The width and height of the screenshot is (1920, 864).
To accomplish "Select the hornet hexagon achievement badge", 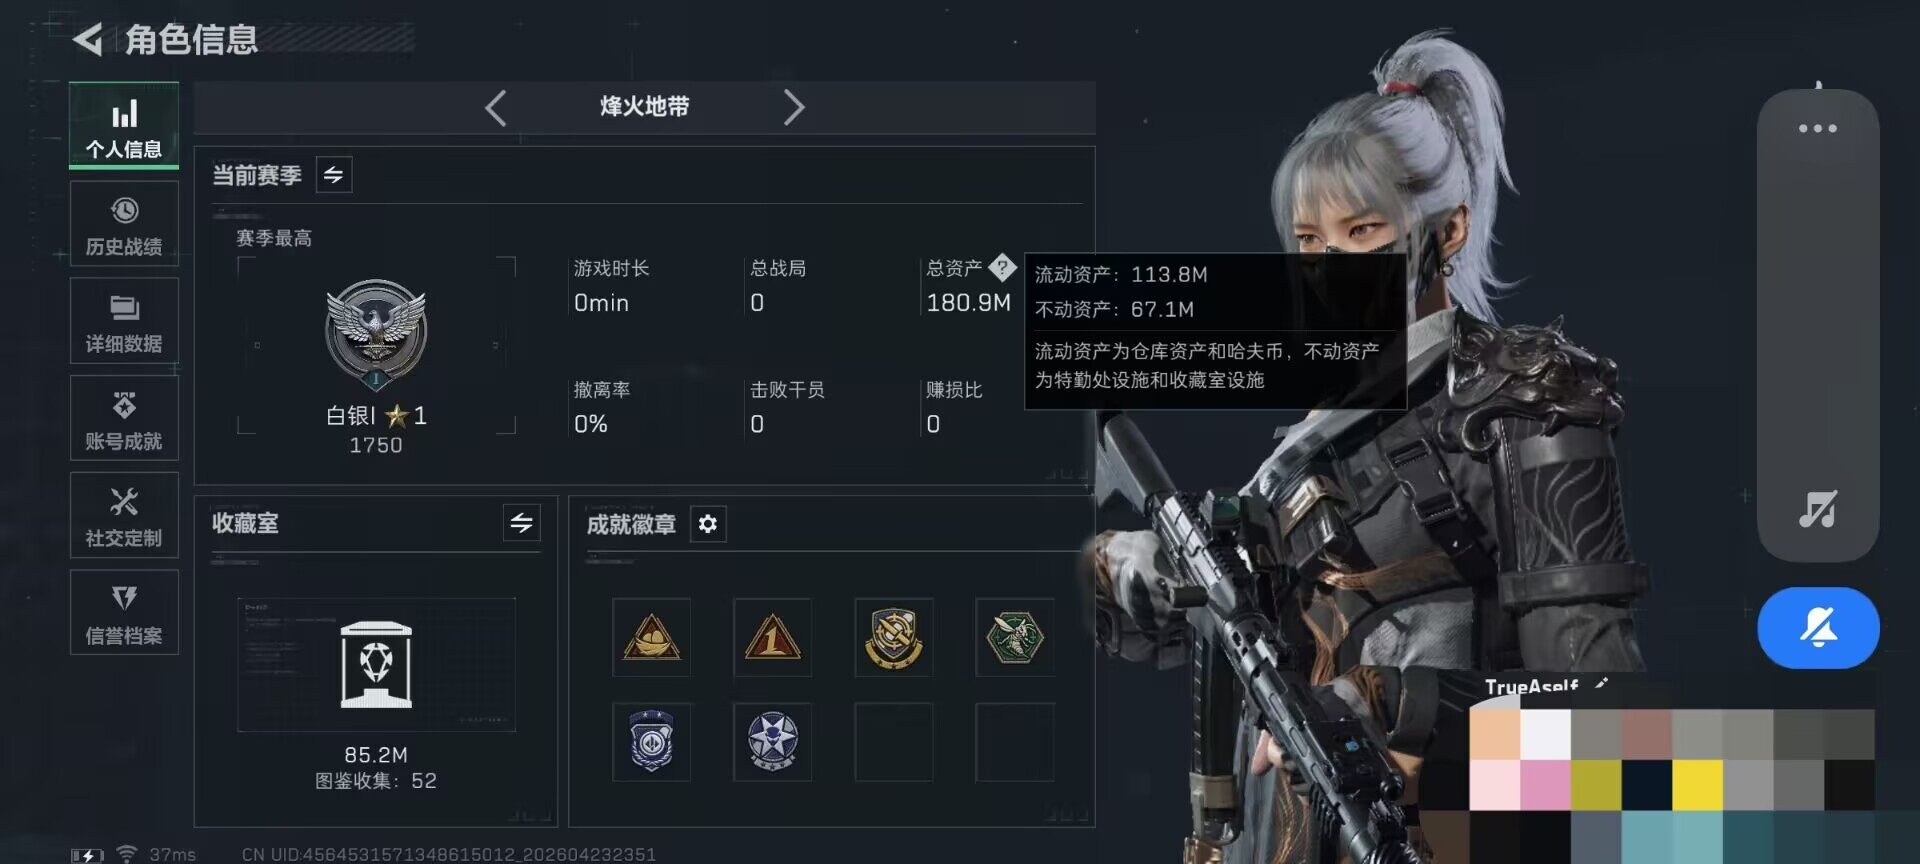I will tap(1015, 638).
